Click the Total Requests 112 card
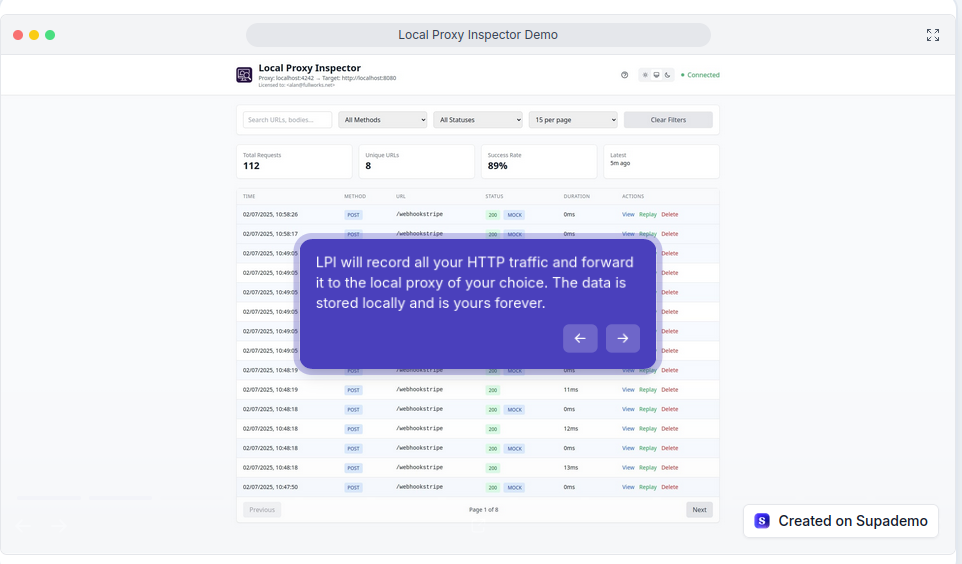 [294, 161]
